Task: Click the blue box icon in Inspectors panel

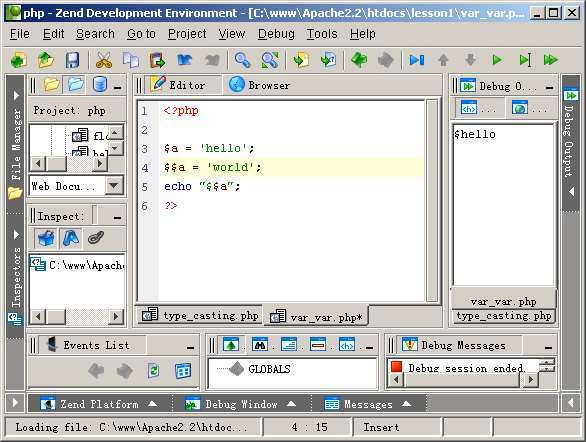Action: [x=46, y=238]
